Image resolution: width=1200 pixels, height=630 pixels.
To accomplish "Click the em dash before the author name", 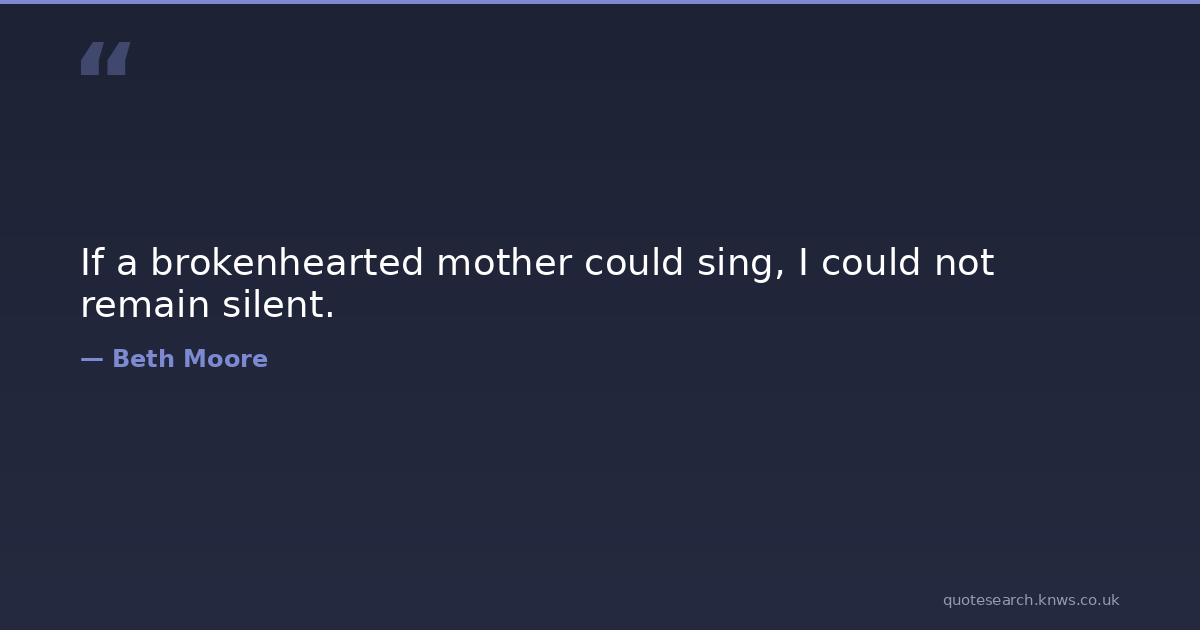I will (91, 359).
